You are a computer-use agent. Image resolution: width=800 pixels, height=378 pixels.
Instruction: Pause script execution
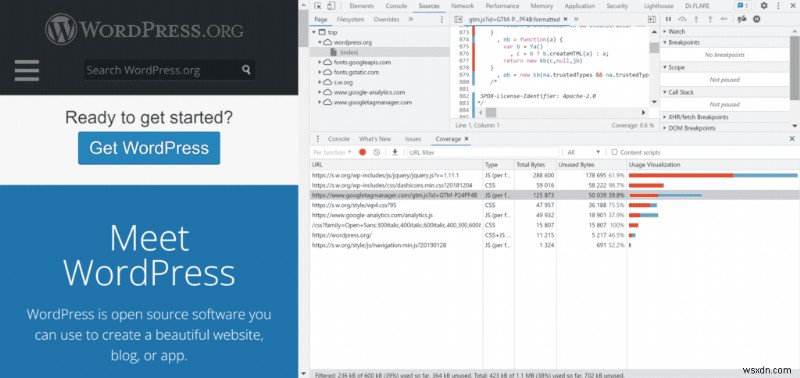[x=668, y=19]
